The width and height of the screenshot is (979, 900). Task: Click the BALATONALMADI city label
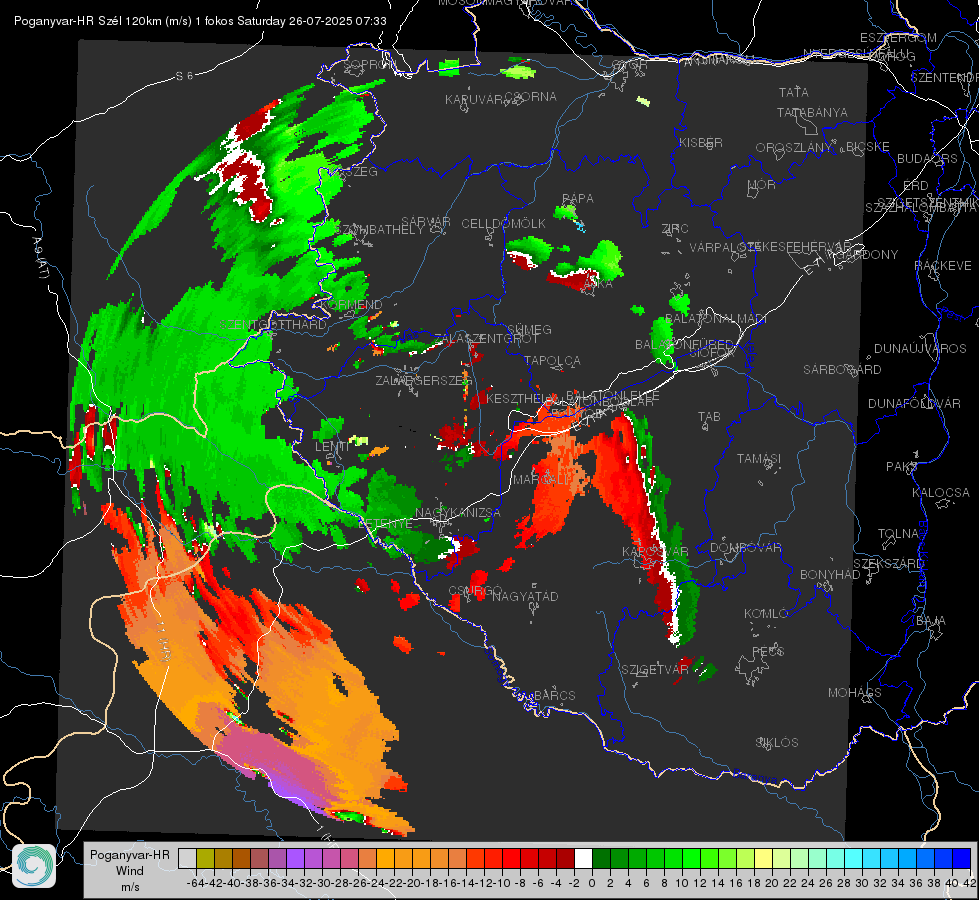coord(716,319)
